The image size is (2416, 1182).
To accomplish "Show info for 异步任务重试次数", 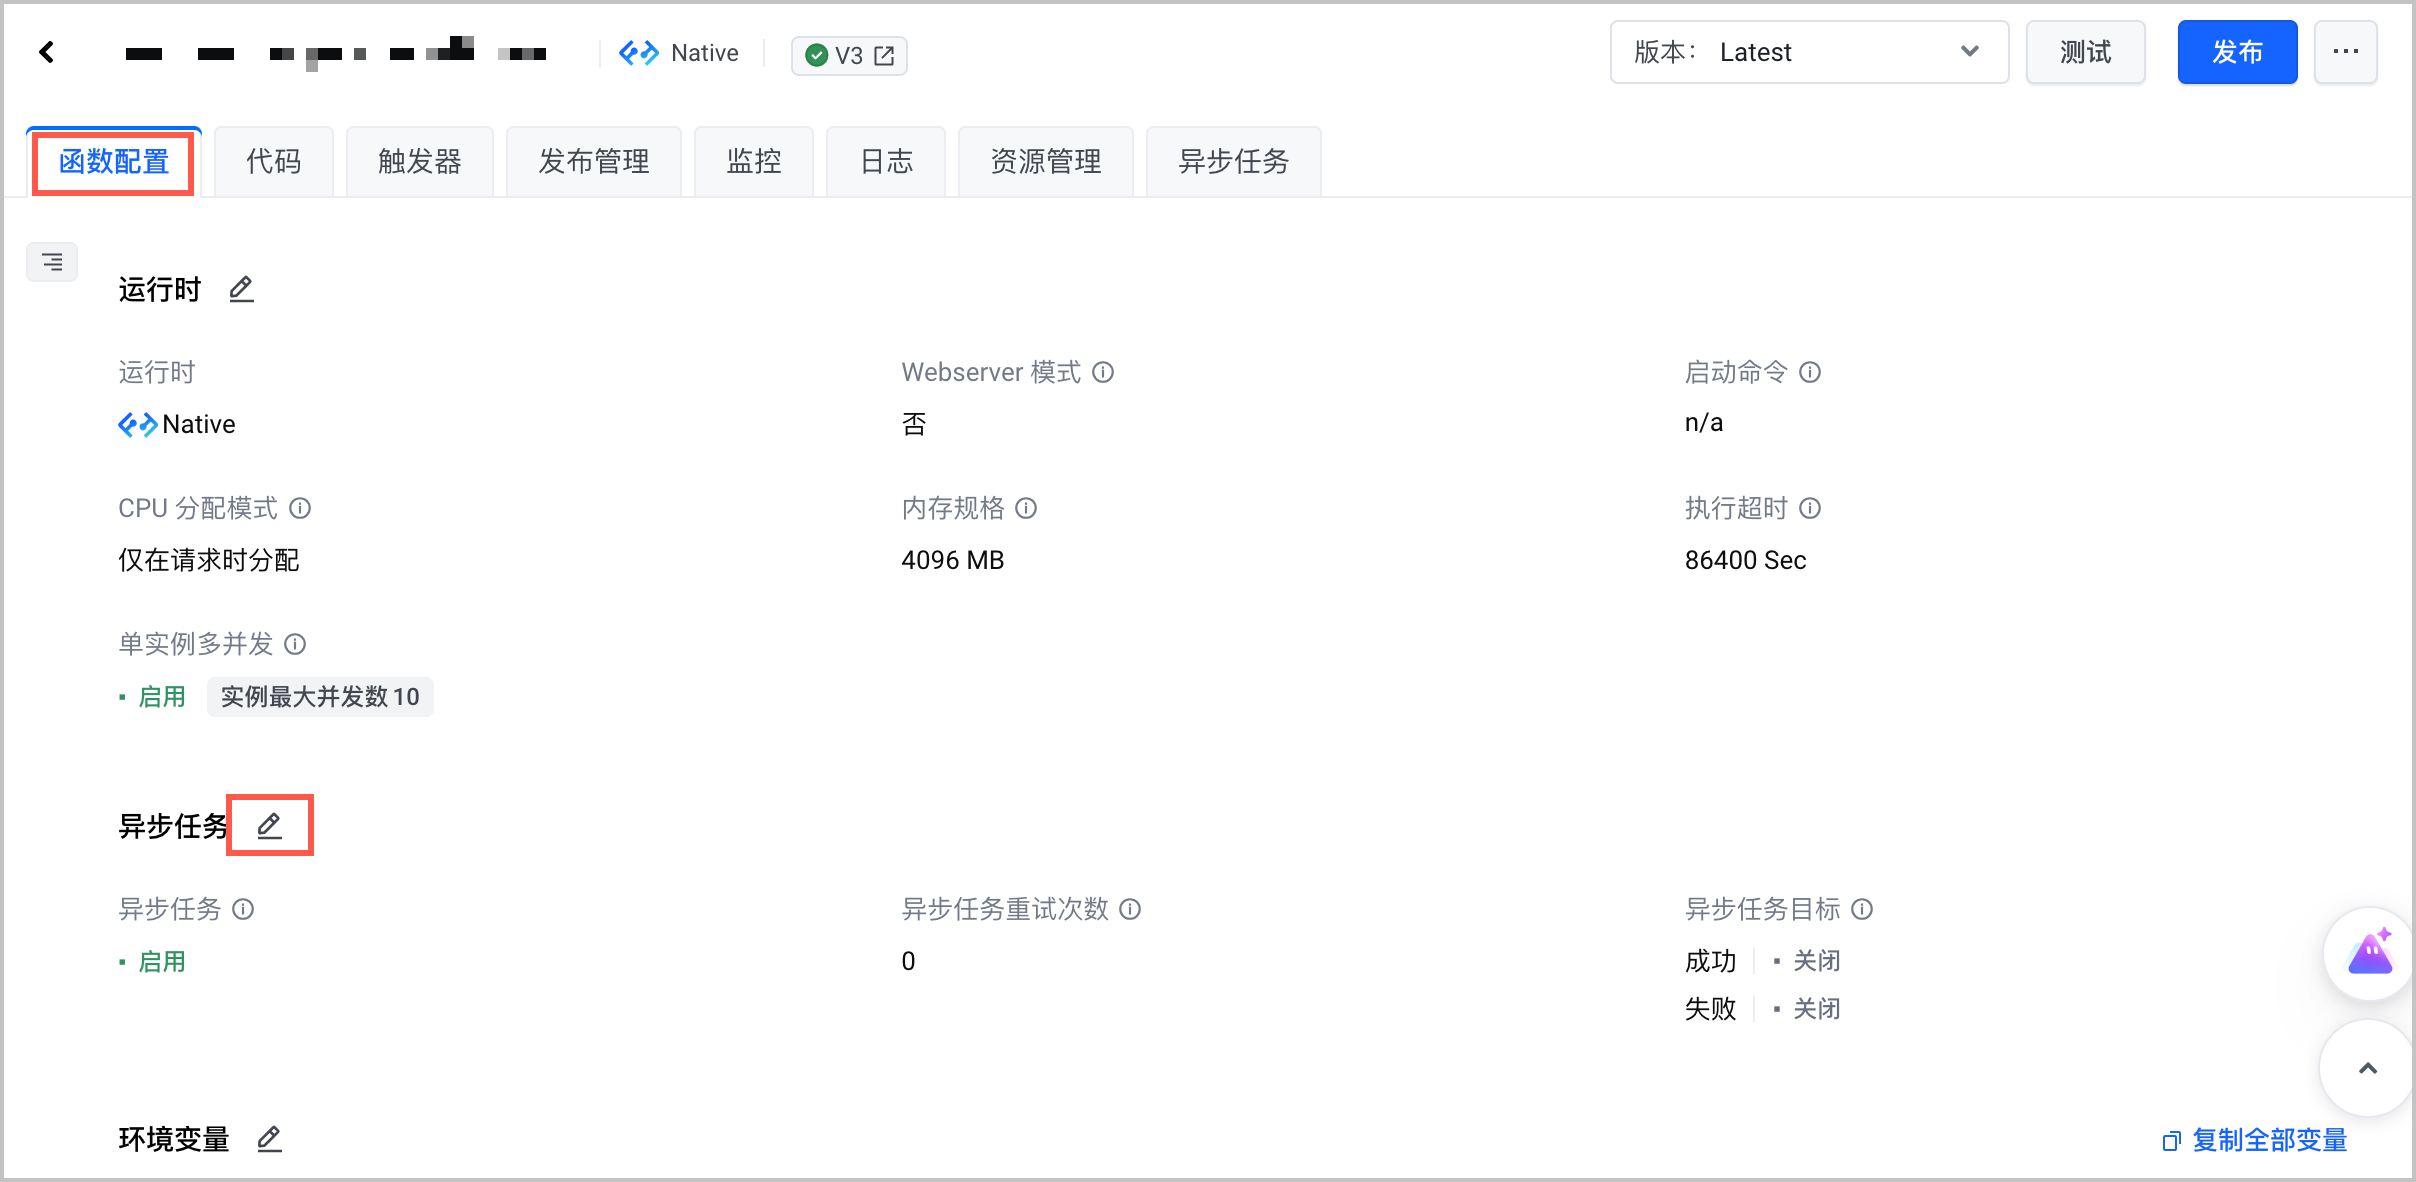I will pos(1130,909).
